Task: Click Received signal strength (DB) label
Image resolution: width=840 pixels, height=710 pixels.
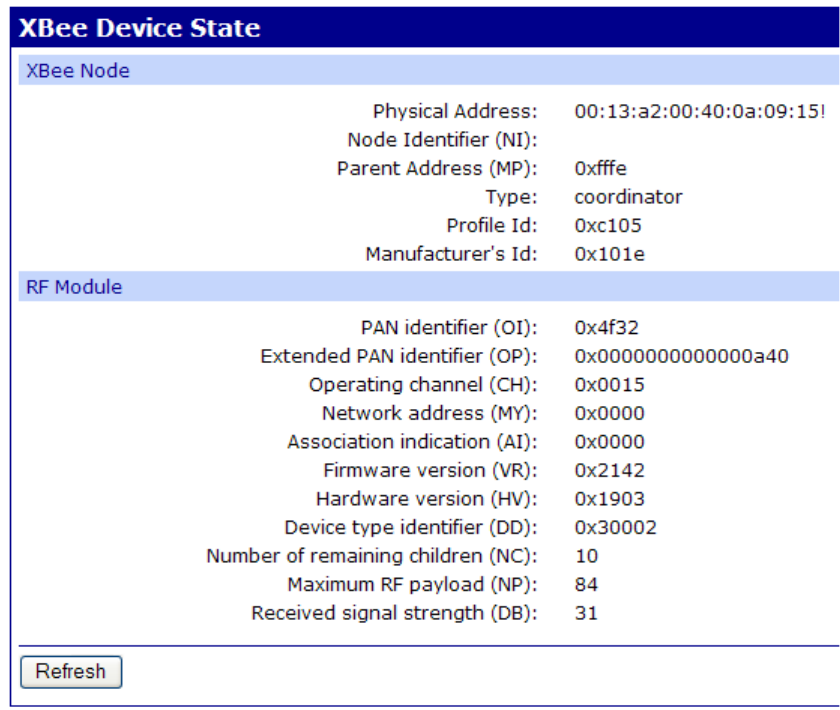Action: (x=394, y=613)
